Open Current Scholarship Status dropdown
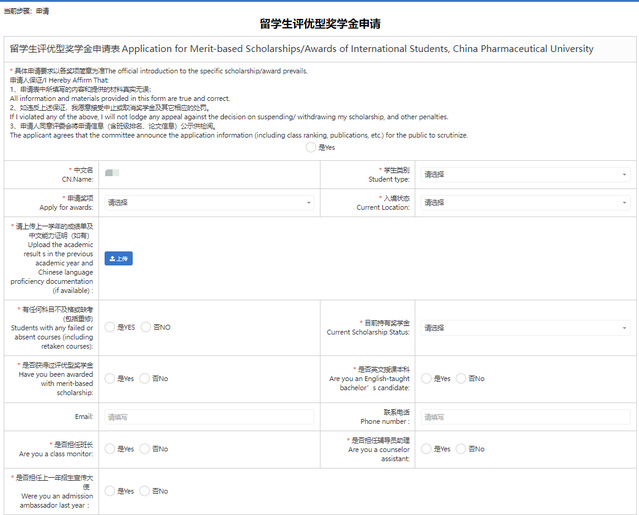Viewport: 639px width, 515px height. pos(523,327)
